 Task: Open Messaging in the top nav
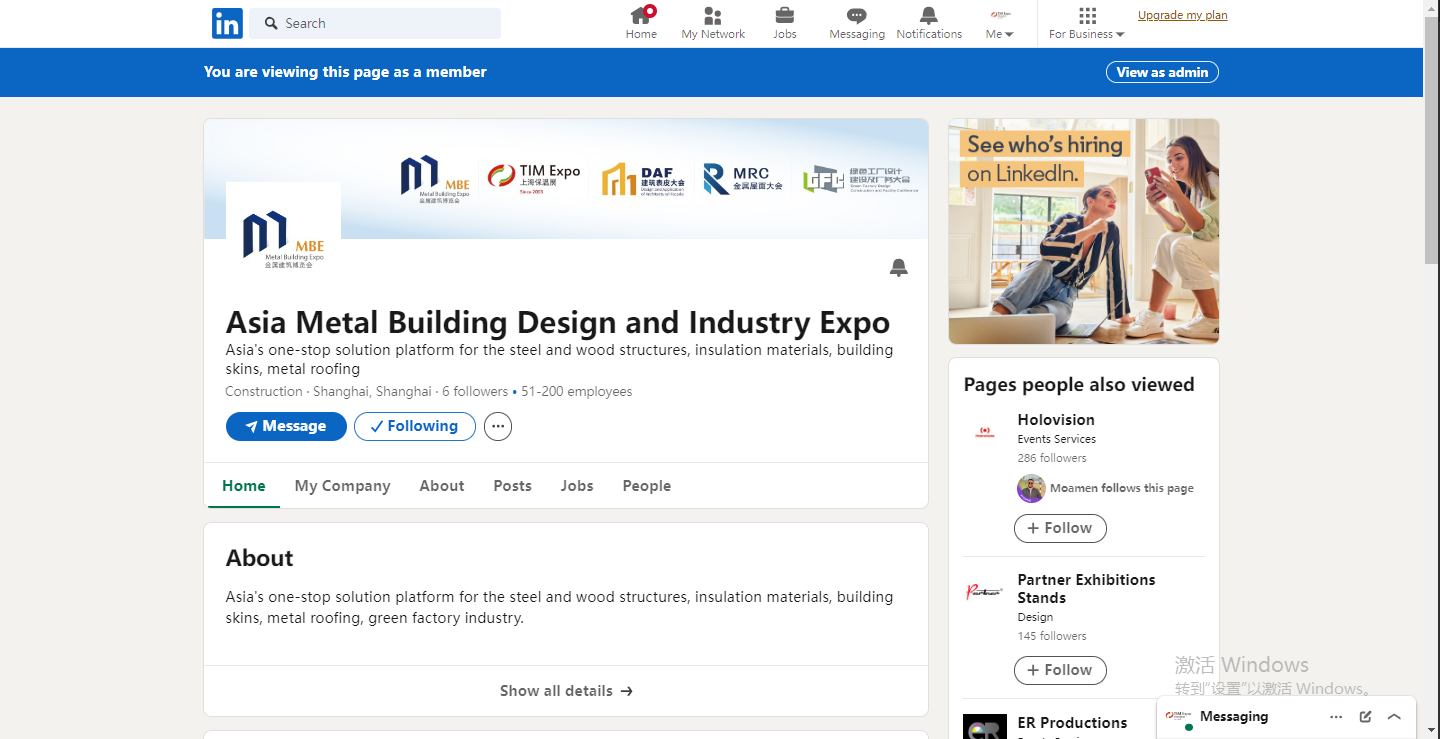click(x=857, y=23)
